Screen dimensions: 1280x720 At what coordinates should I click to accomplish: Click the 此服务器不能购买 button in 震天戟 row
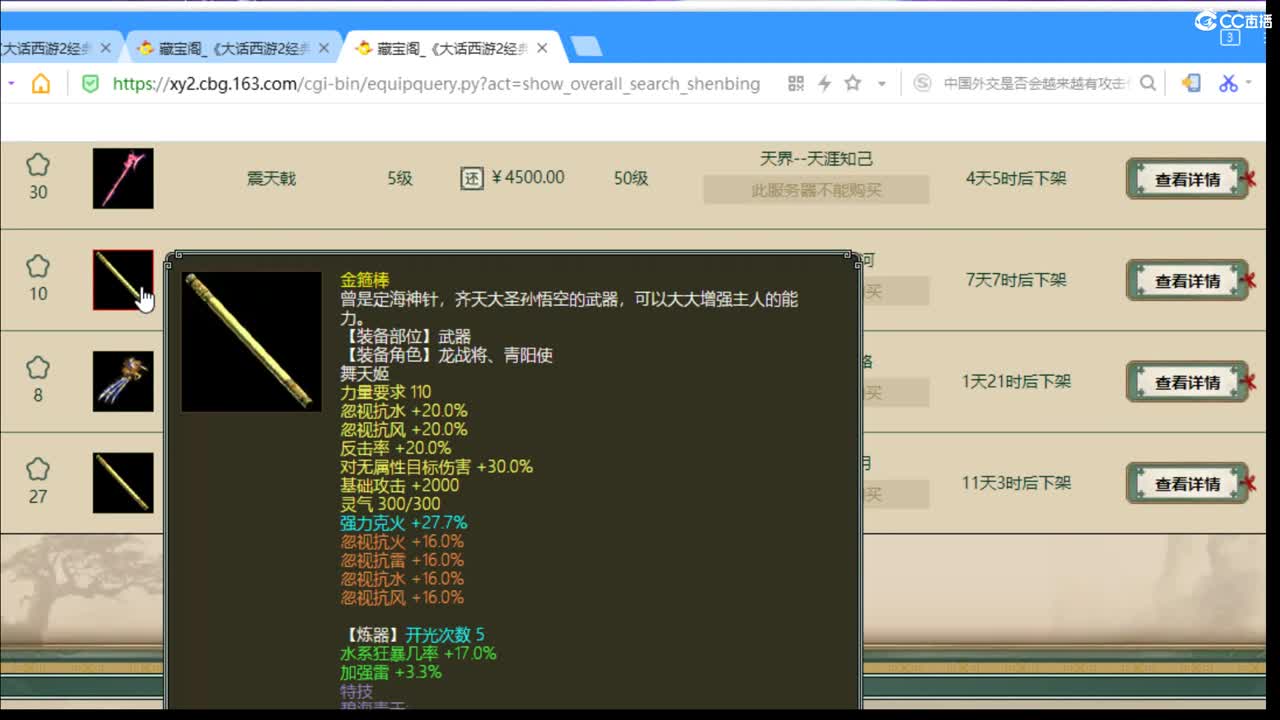point(816,190)
